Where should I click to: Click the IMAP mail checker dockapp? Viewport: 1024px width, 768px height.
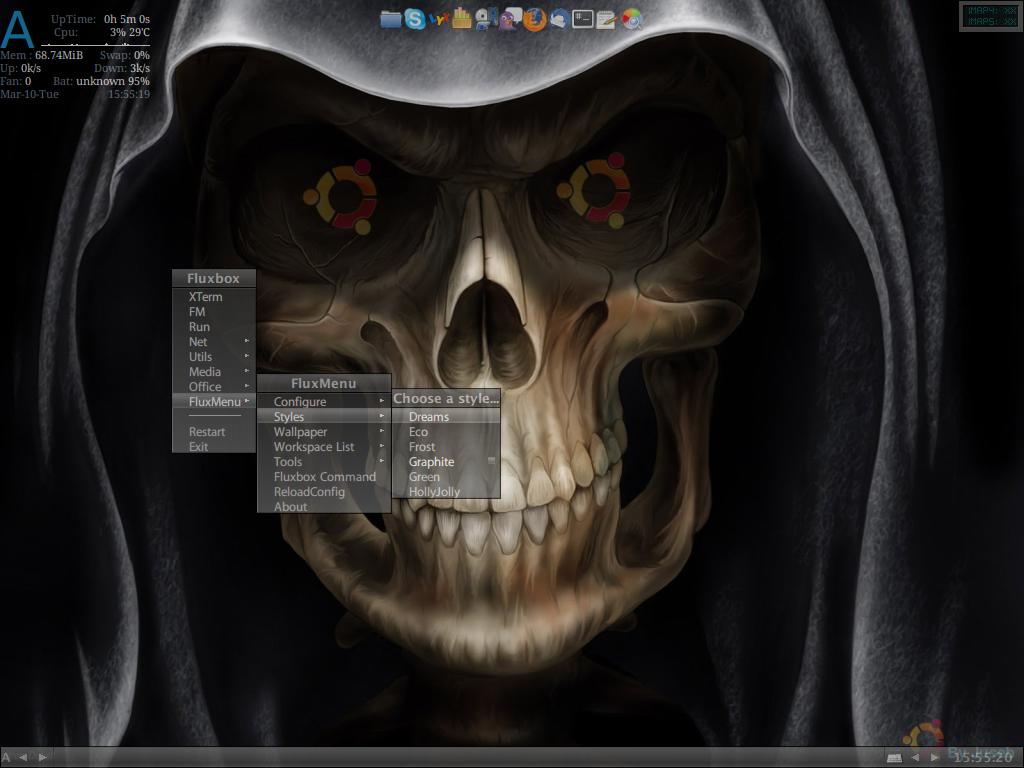pos(991,16)
